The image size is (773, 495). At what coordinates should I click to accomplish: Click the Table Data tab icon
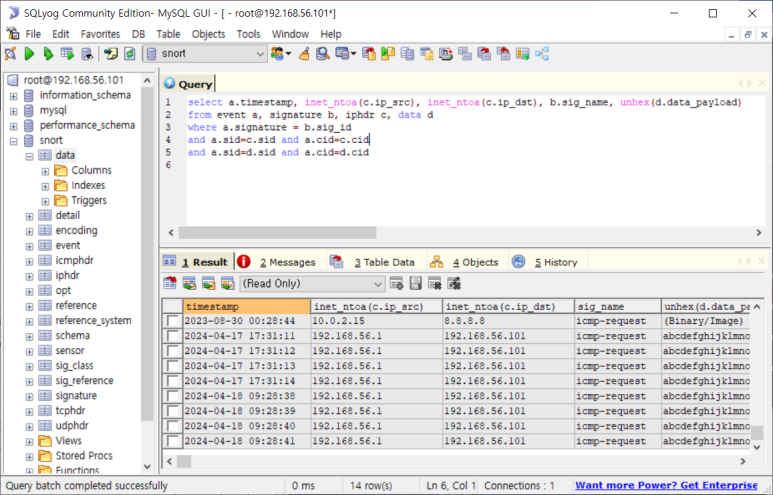(x=337, y=262)
